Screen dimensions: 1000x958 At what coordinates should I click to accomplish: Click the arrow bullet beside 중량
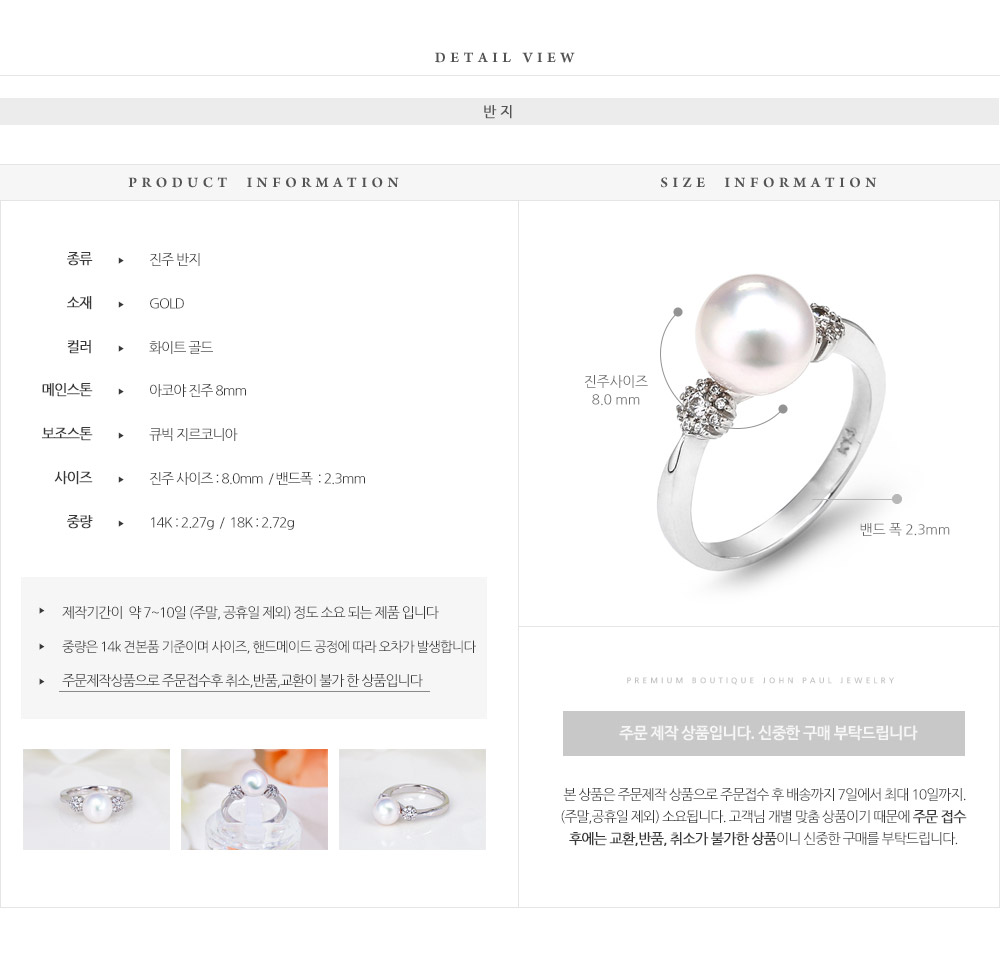121,524
